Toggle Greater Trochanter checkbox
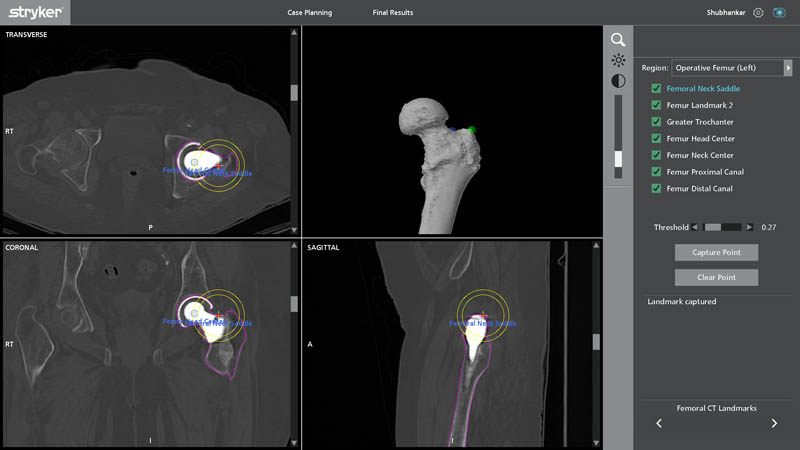Image resolution: width=800 pixels, height=450 pixels. point(656,121)
